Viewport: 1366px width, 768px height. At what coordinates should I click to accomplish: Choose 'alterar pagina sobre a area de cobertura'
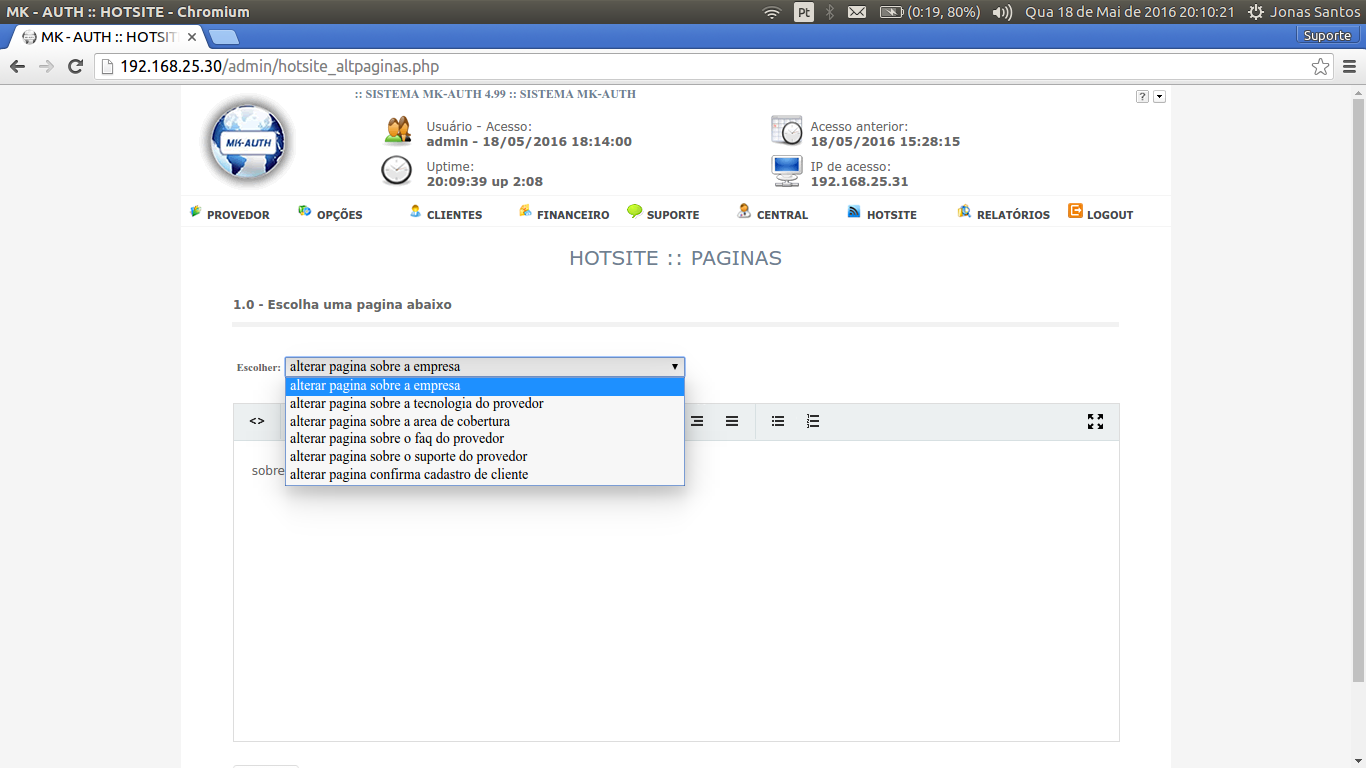point(400,422)
